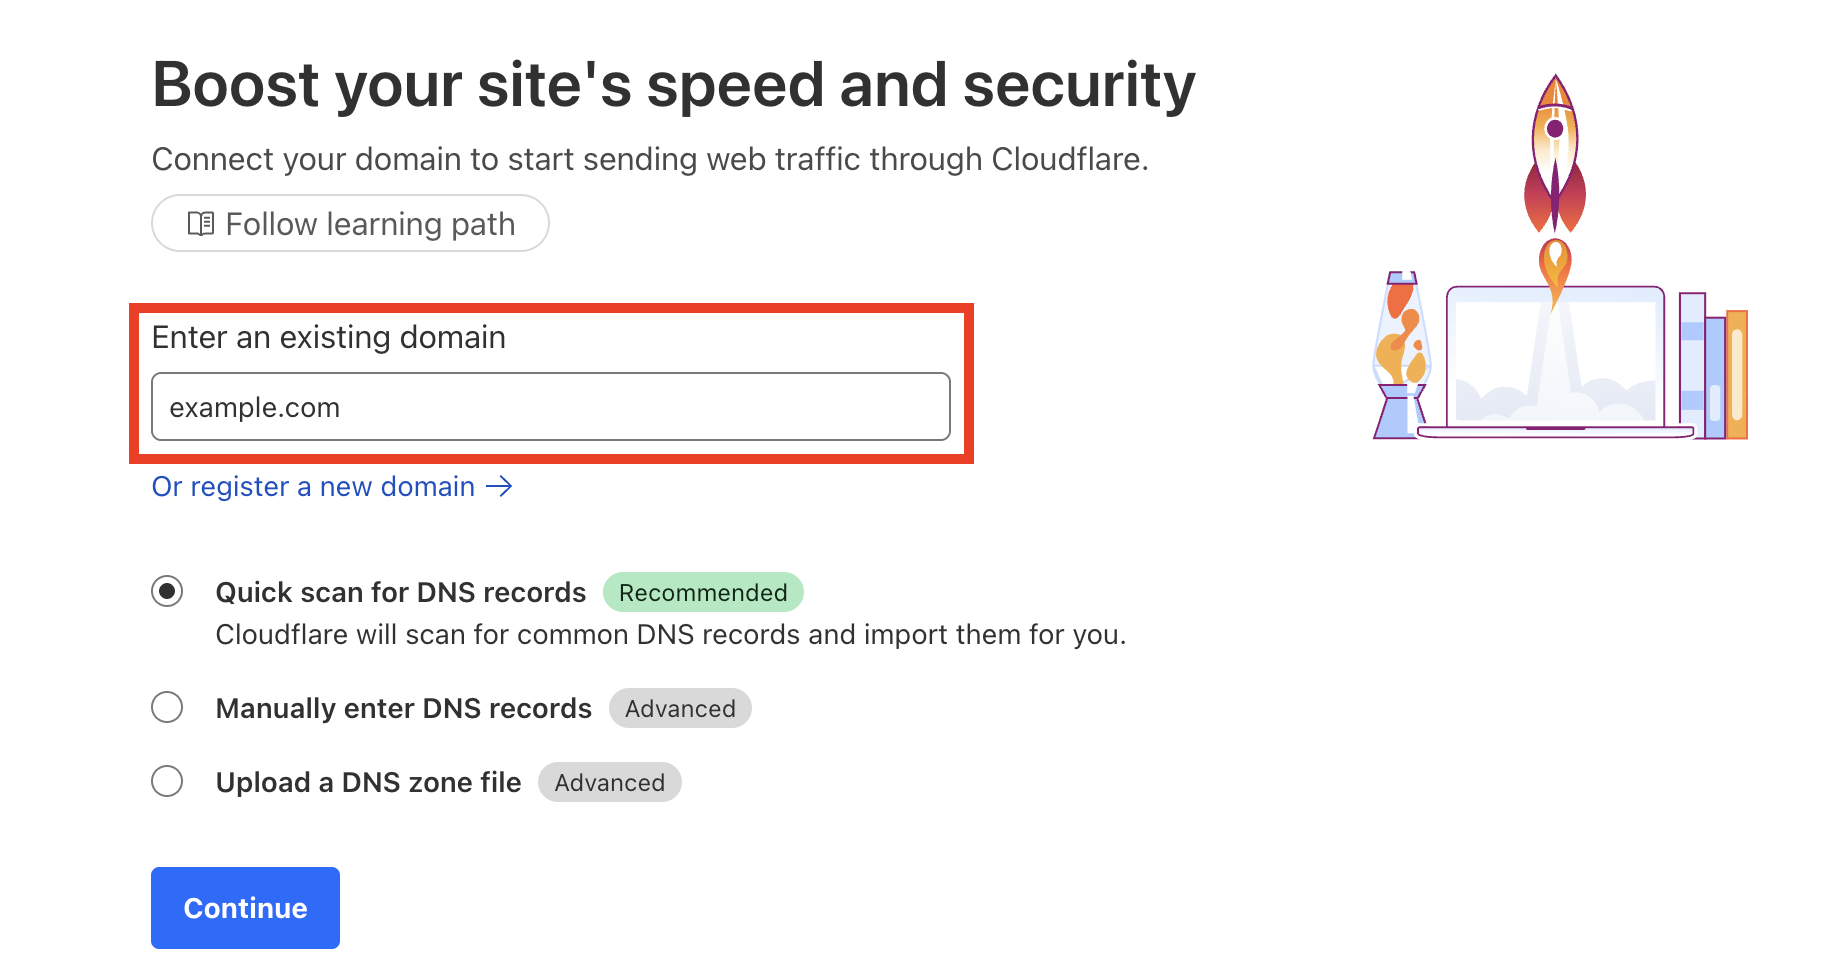Click the green Recommended badge
1828x978 pixels.
point(703,592)
